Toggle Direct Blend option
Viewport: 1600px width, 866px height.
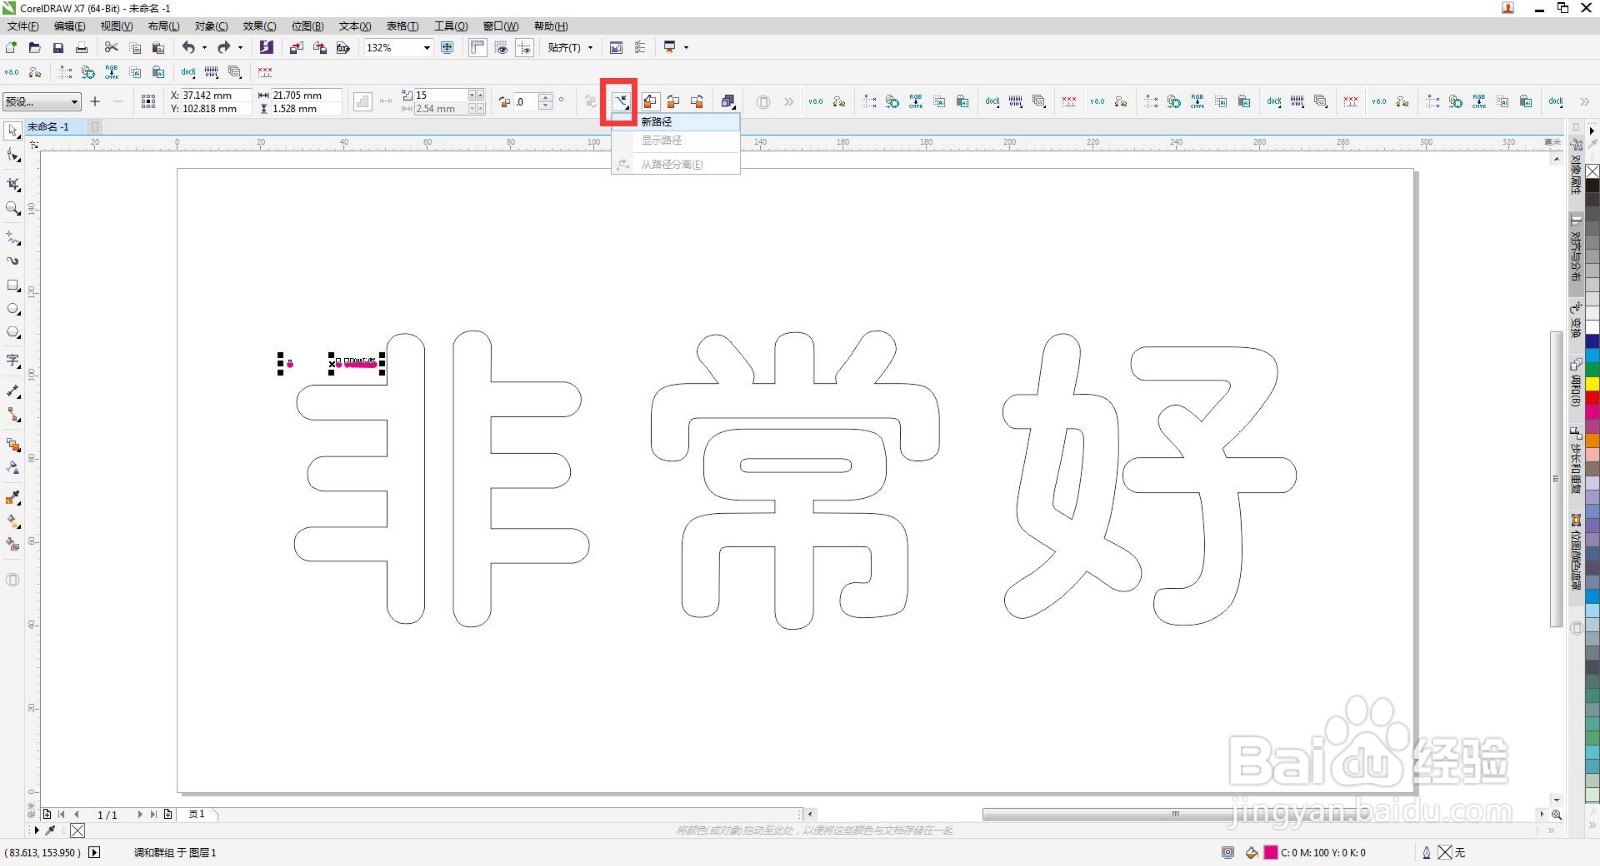coord(650,101)
